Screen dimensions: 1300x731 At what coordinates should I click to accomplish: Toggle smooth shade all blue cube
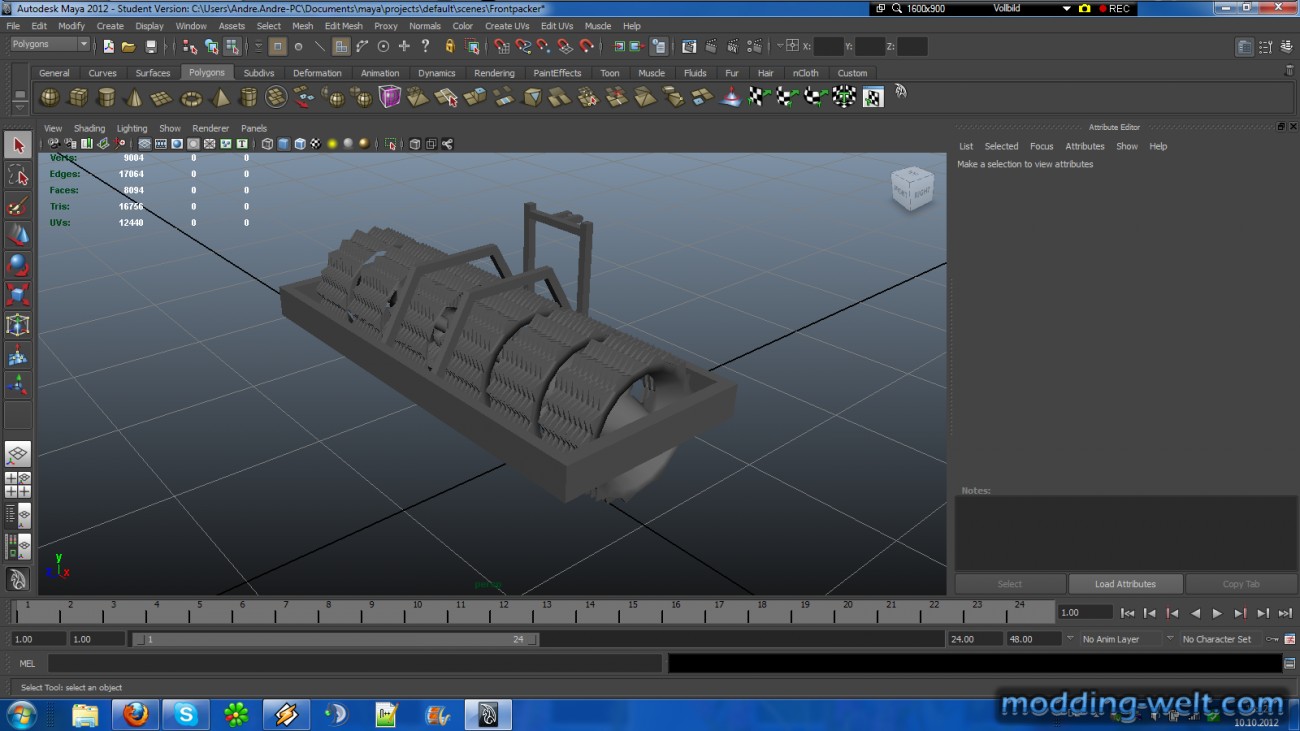283,144
